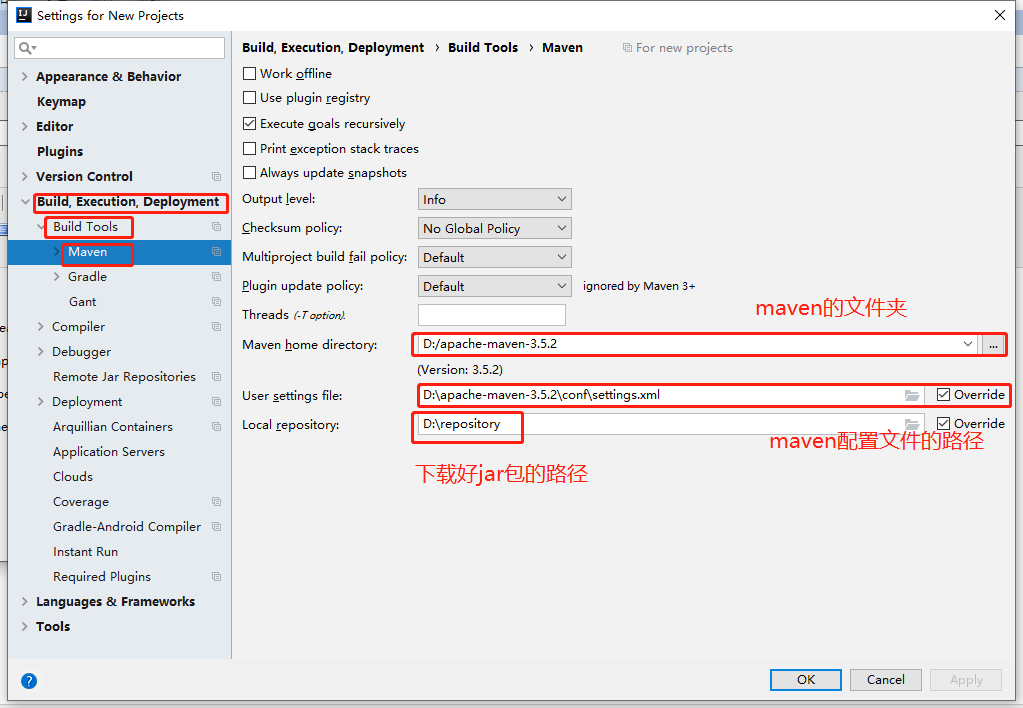
Task: Click the help question mark icon
Action: [29, 681]
